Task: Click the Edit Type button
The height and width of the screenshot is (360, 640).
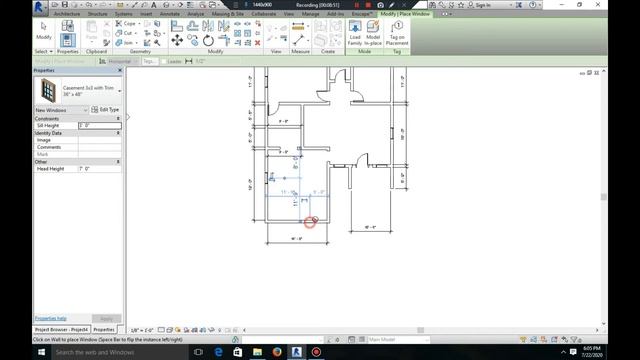Action: tap(105, 109)
